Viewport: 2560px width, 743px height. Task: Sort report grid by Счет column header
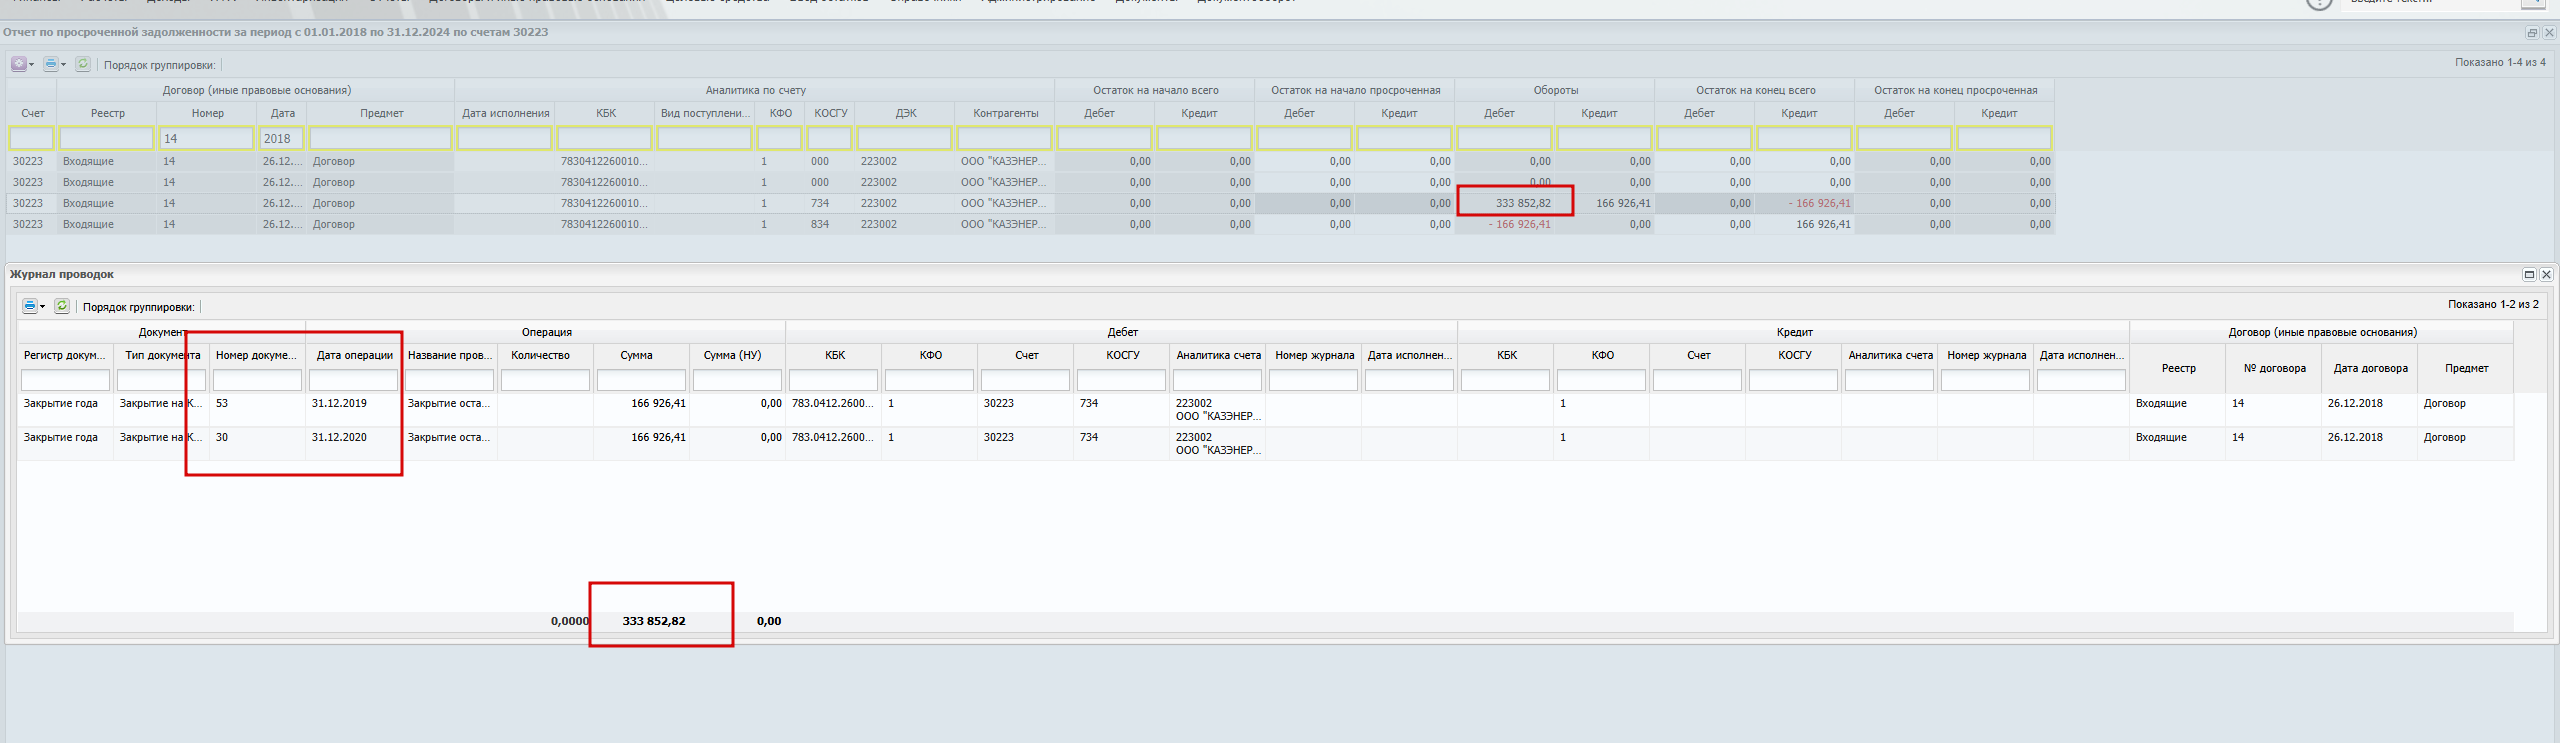pos(32,113)
